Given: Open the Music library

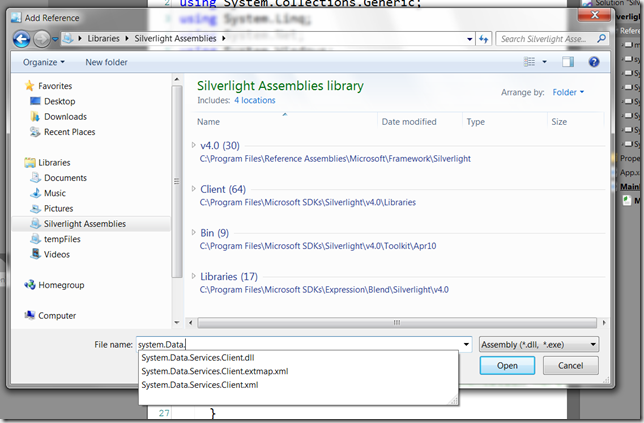Looking at the screenshot, I should pos(55,193).
